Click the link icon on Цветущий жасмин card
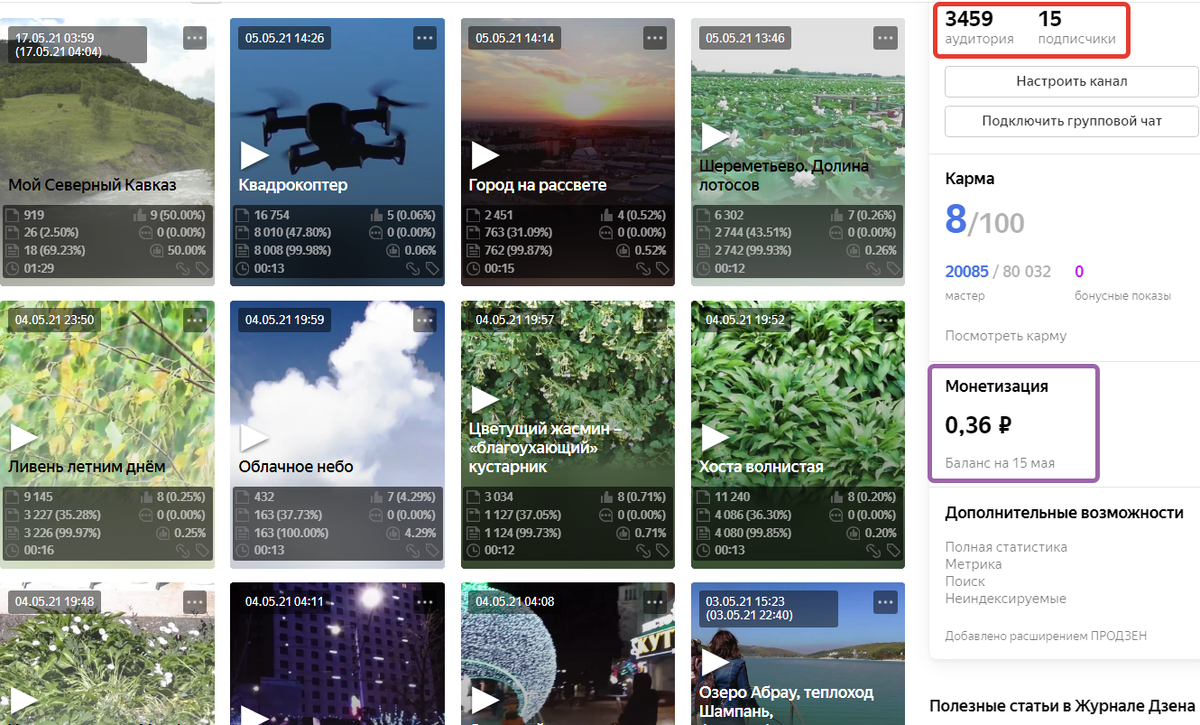 (643, 551)
